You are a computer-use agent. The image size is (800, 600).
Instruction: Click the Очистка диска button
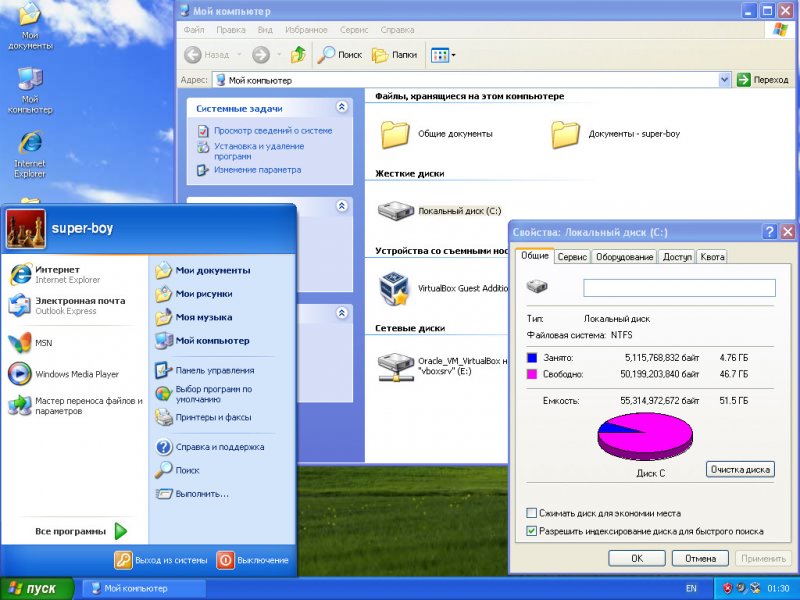pos(740,469)
